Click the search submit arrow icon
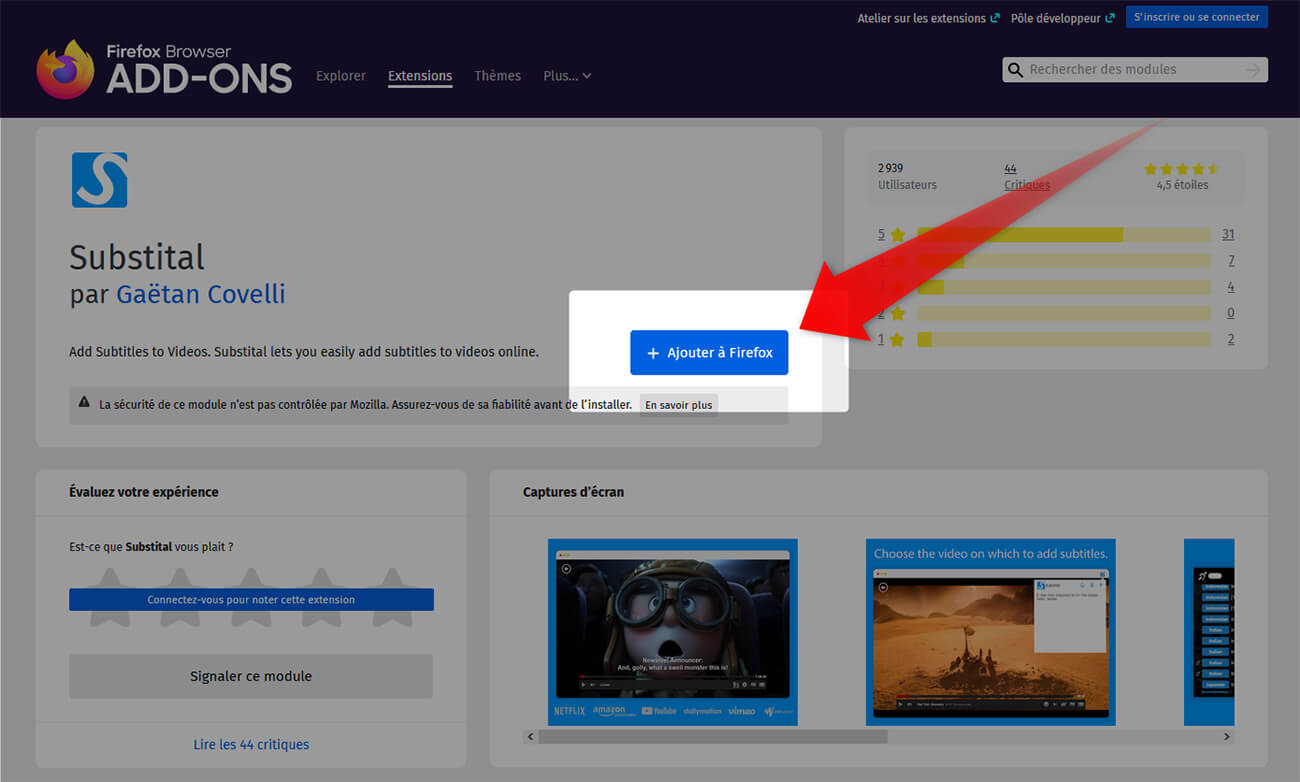1300x782 pixels. (x=1253, y=70)
